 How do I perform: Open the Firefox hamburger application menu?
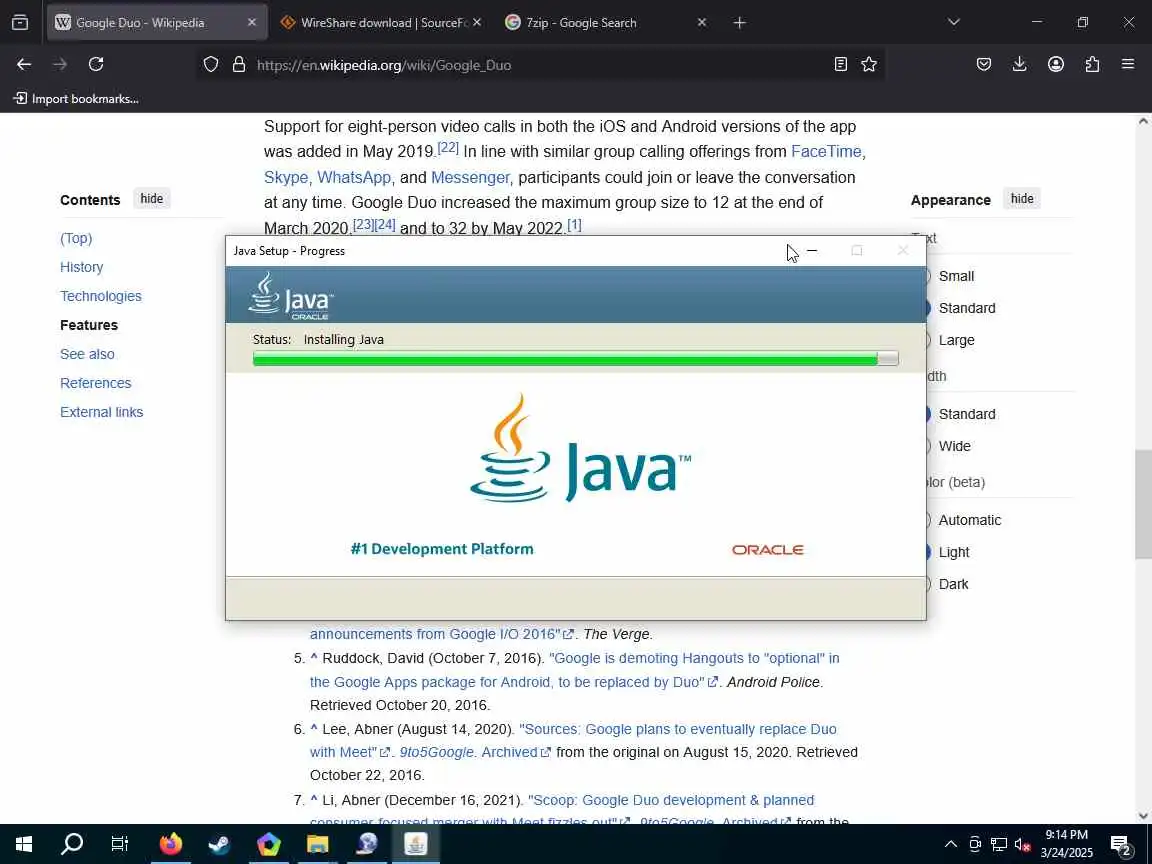[1128, 65]
